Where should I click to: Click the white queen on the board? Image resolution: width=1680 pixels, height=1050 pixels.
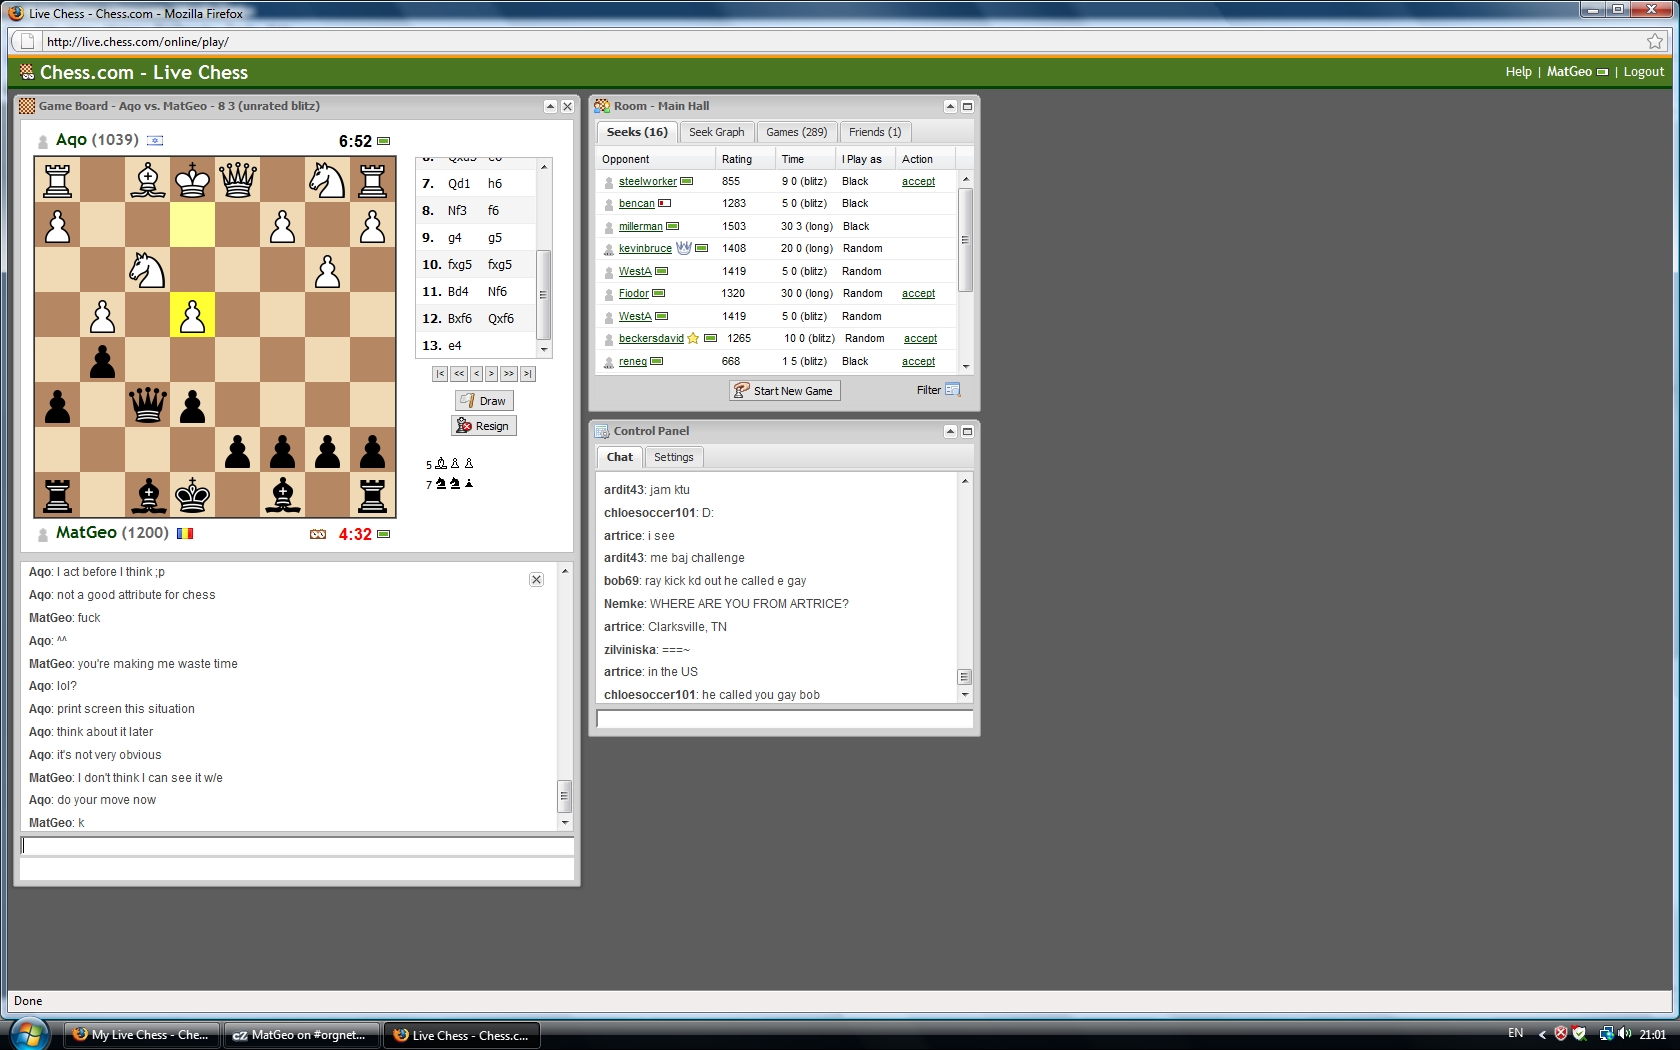click(x=237, y=180)
